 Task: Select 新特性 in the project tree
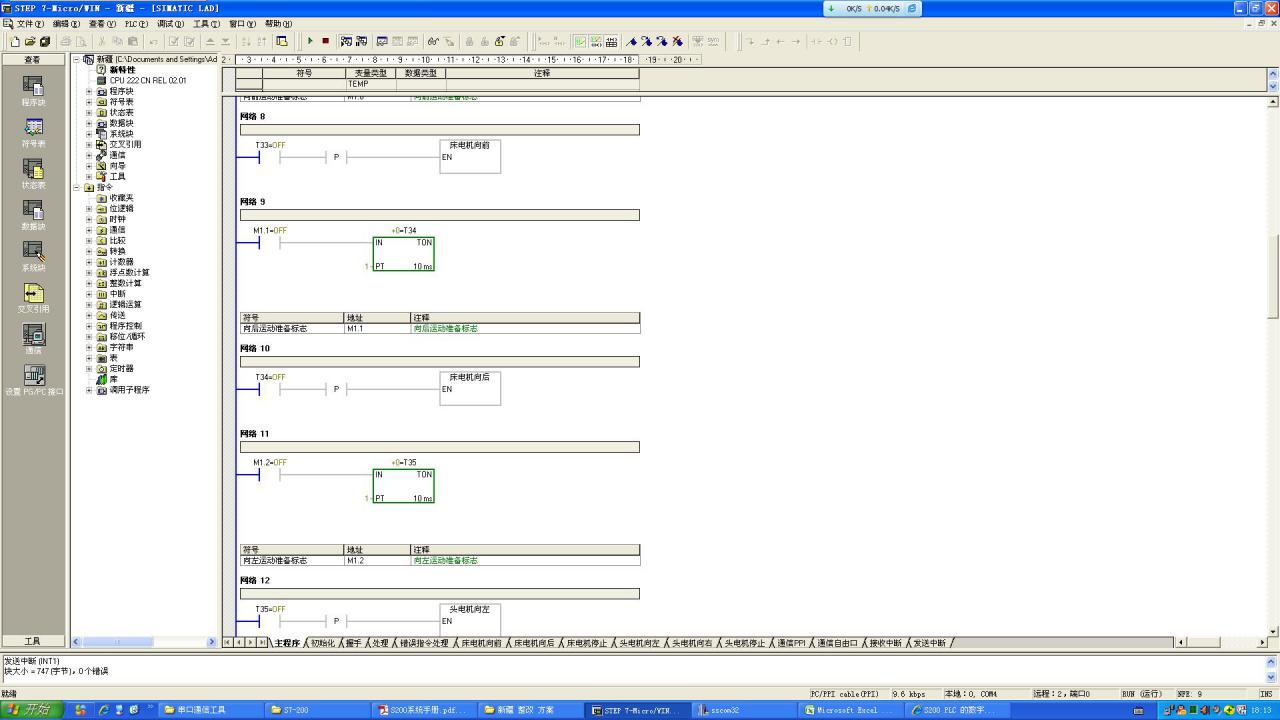click(115, 70)
